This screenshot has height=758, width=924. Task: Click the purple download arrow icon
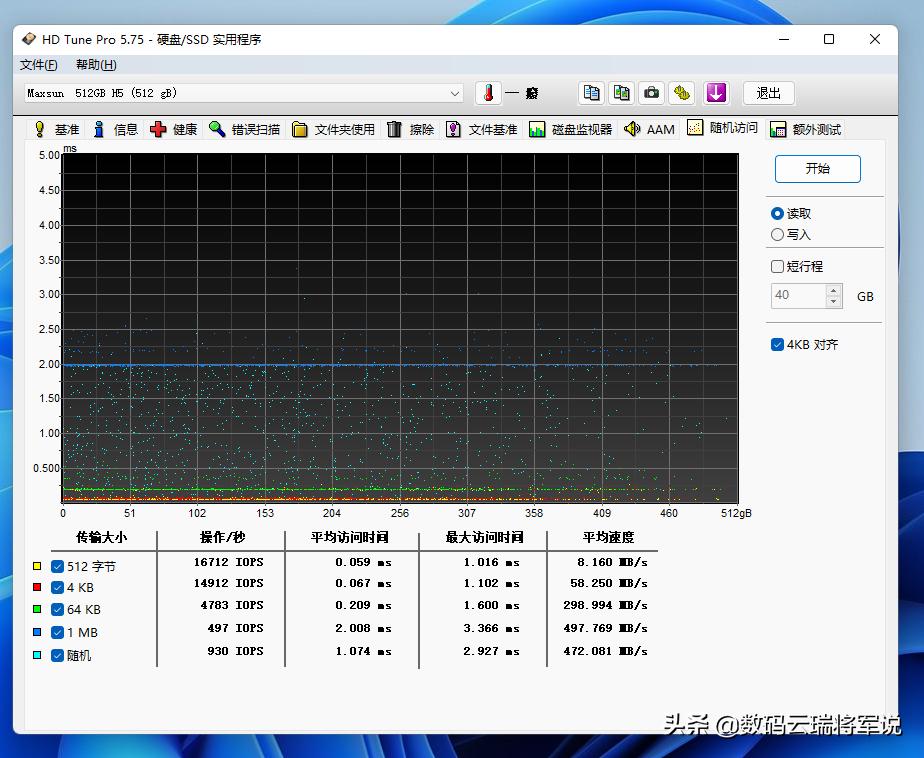[715, 93]
